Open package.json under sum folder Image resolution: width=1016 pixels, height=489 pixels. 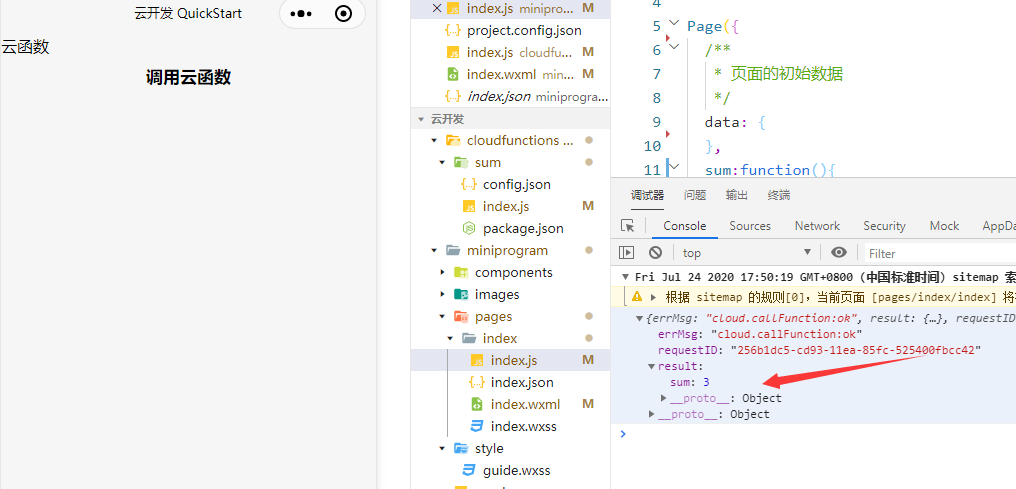523,228
